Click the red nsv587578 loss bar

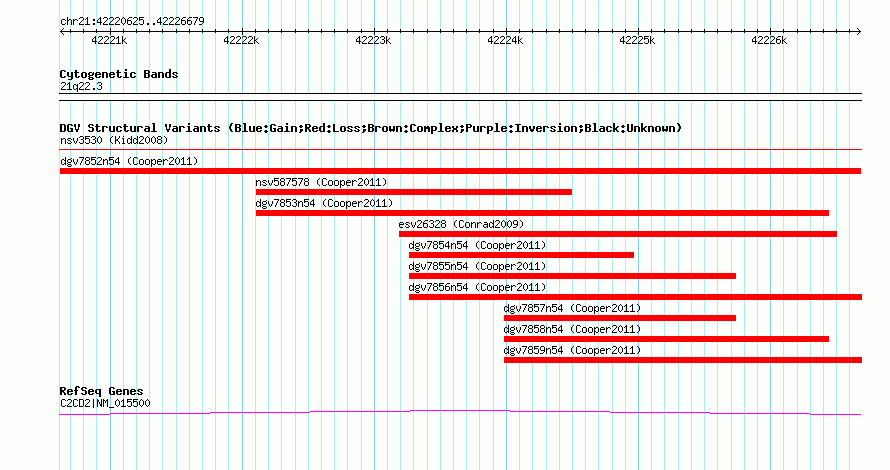pos(414,192)
